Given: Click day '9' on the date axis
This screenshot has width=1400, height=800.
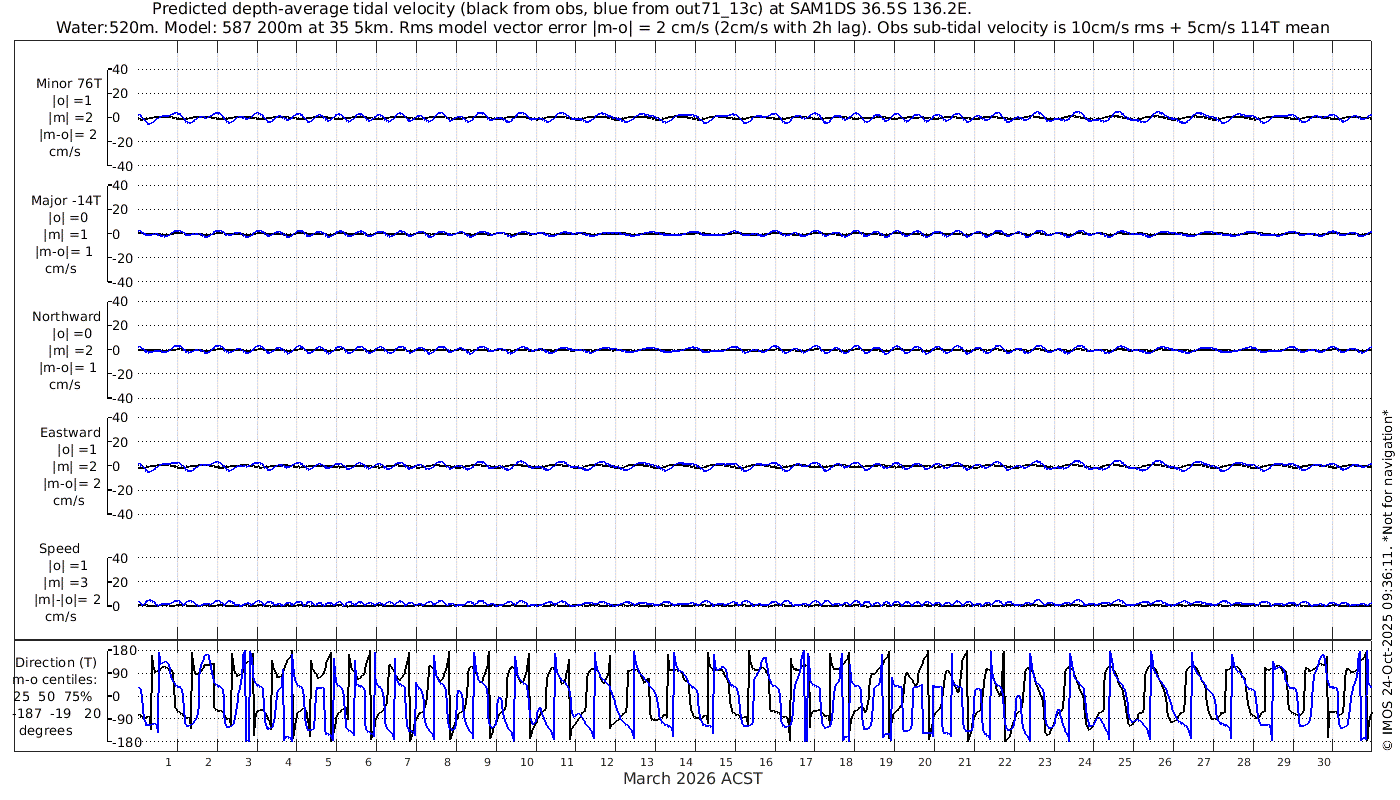Looking at the screenshot, I should tap(487, 762).
